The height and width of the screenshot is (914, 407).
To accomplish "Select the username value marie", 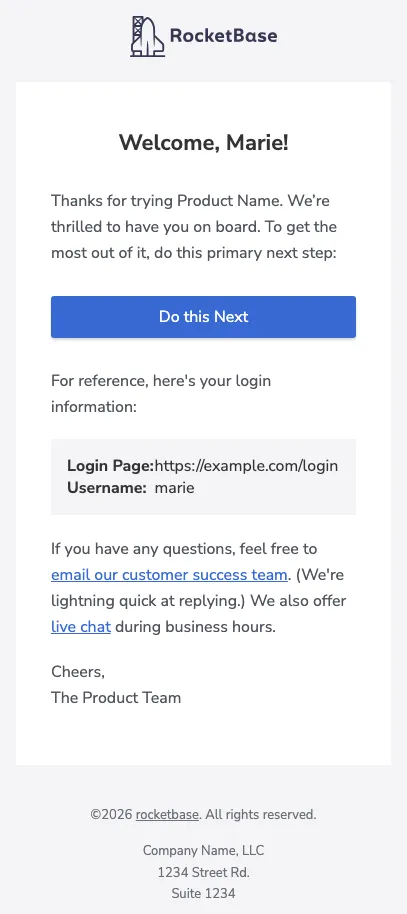I will 174,487.
